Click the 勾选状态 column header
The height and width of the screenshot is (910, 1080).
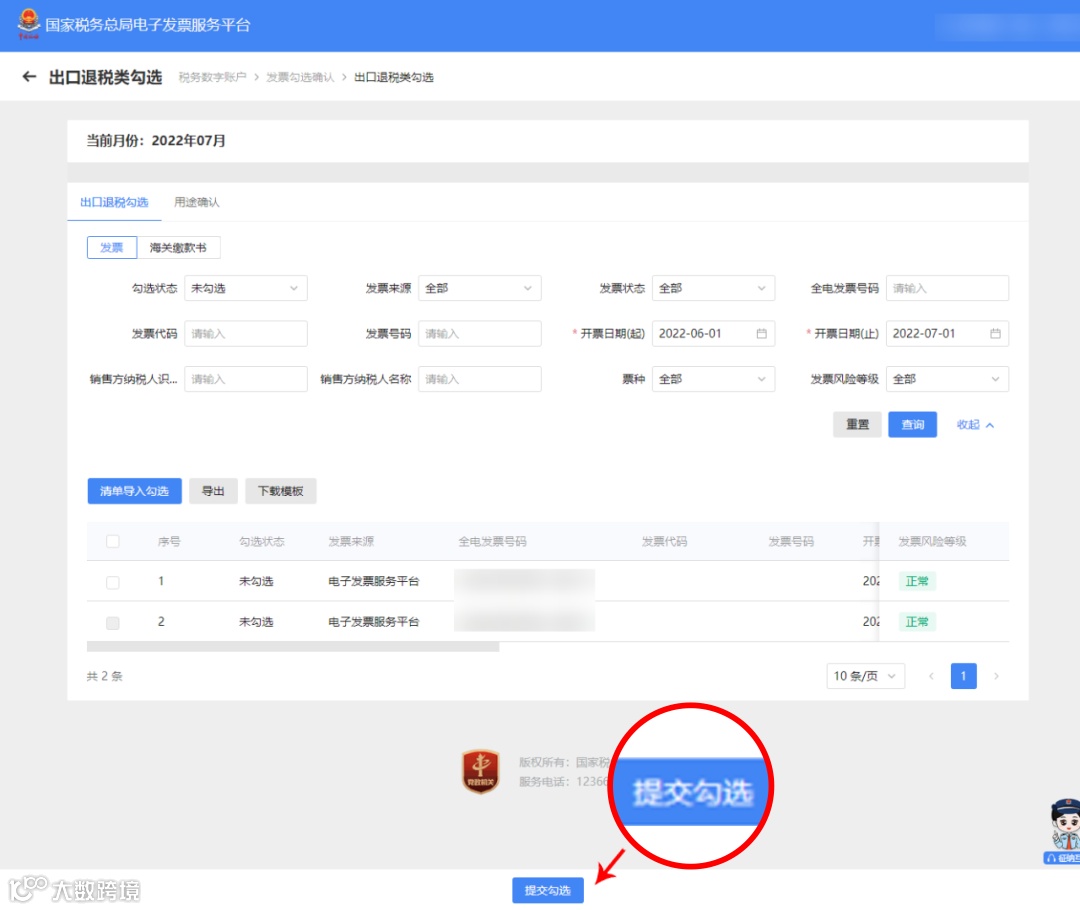[x=262, y=541]
